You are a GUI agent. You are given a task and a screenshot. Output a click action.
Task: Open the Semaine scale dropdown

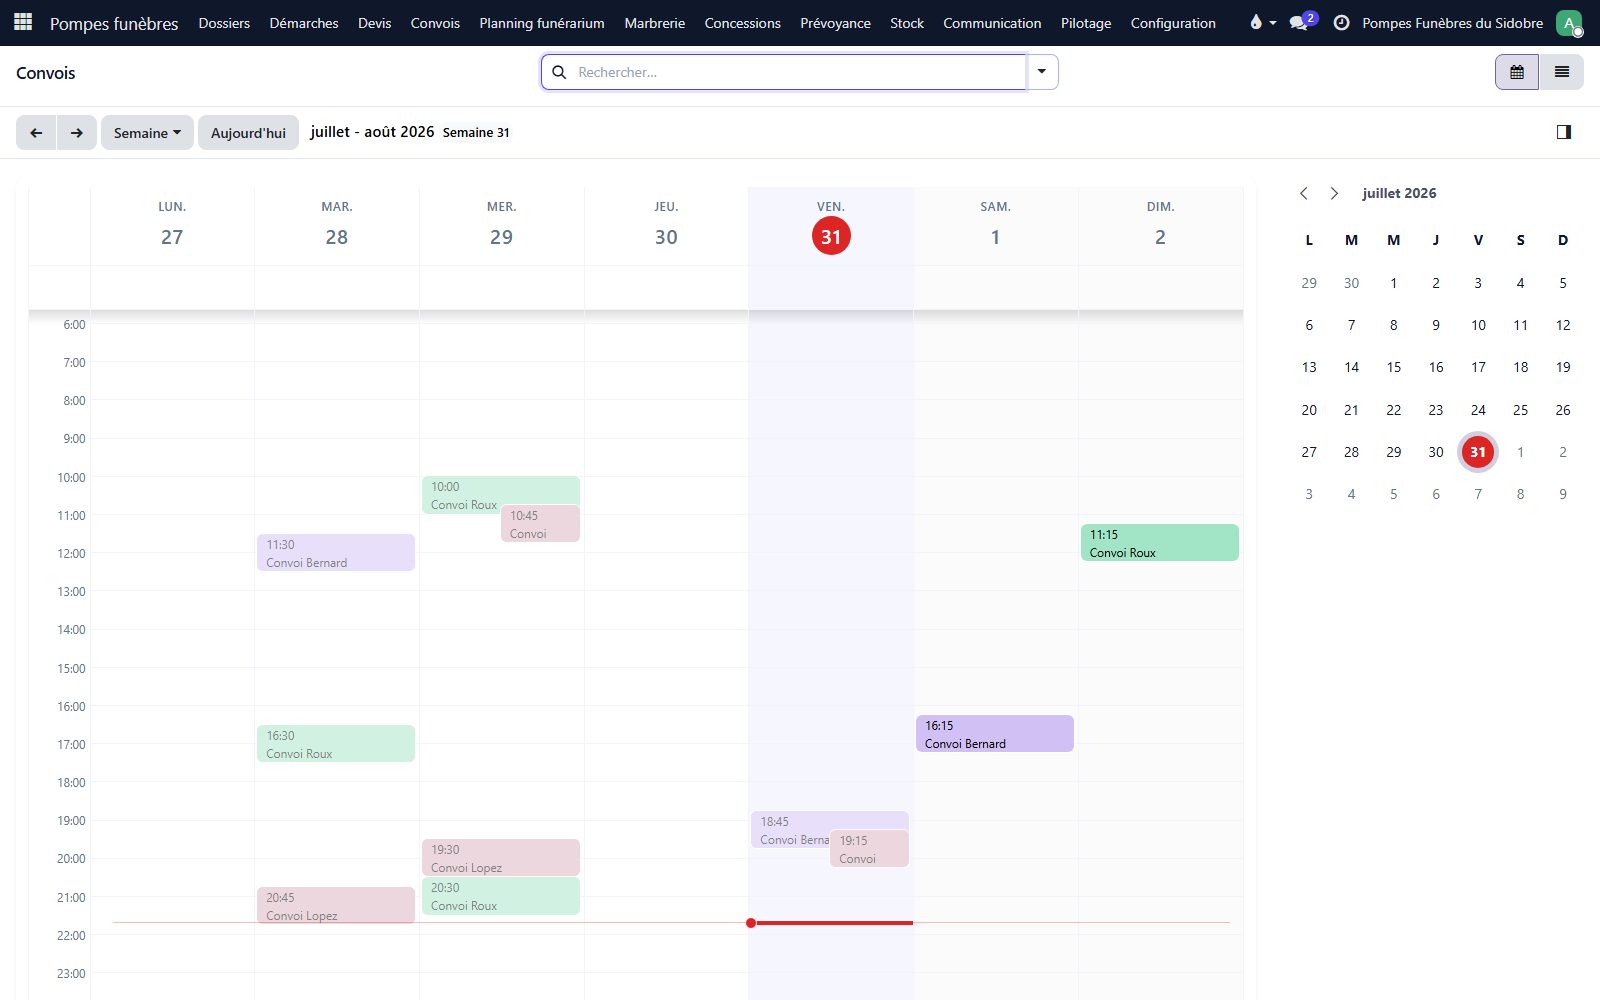point(147,133)
